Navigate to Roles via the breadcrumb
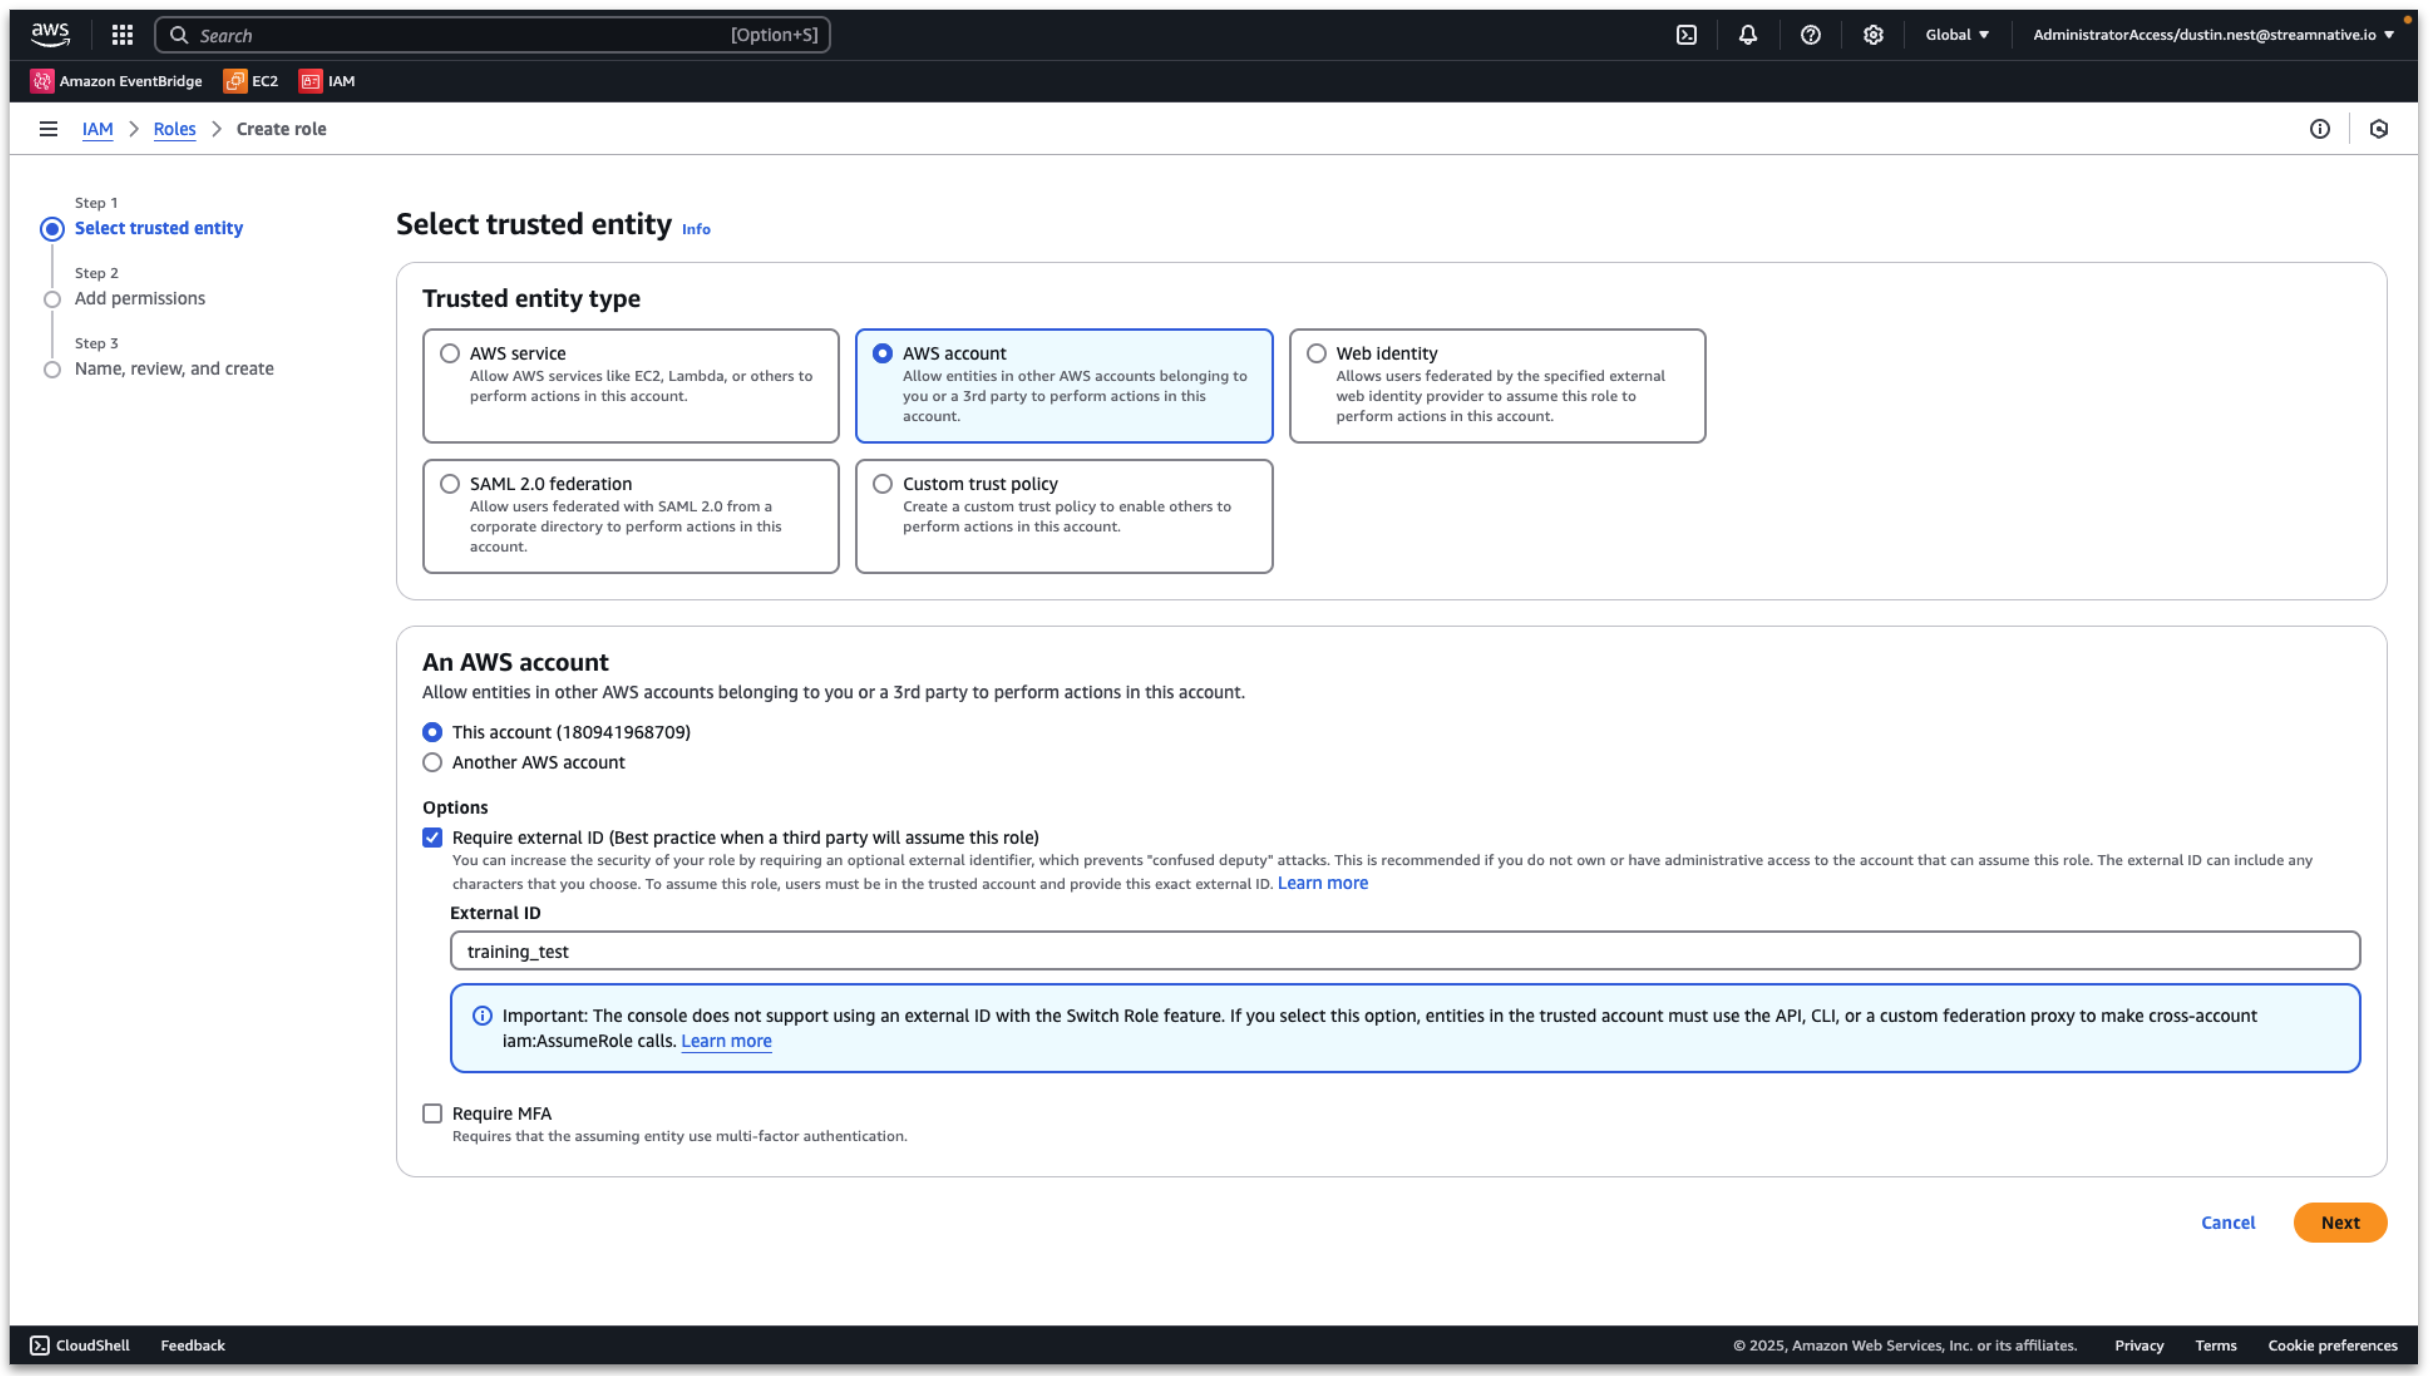This screenshot has width=2430, height=1376. click(x=174, y=128)
